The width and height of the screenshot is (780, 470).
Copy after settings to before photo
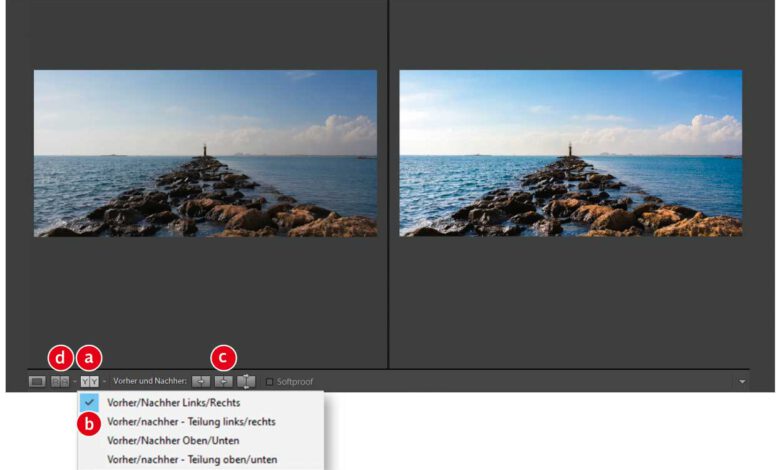tap(224, 381)
